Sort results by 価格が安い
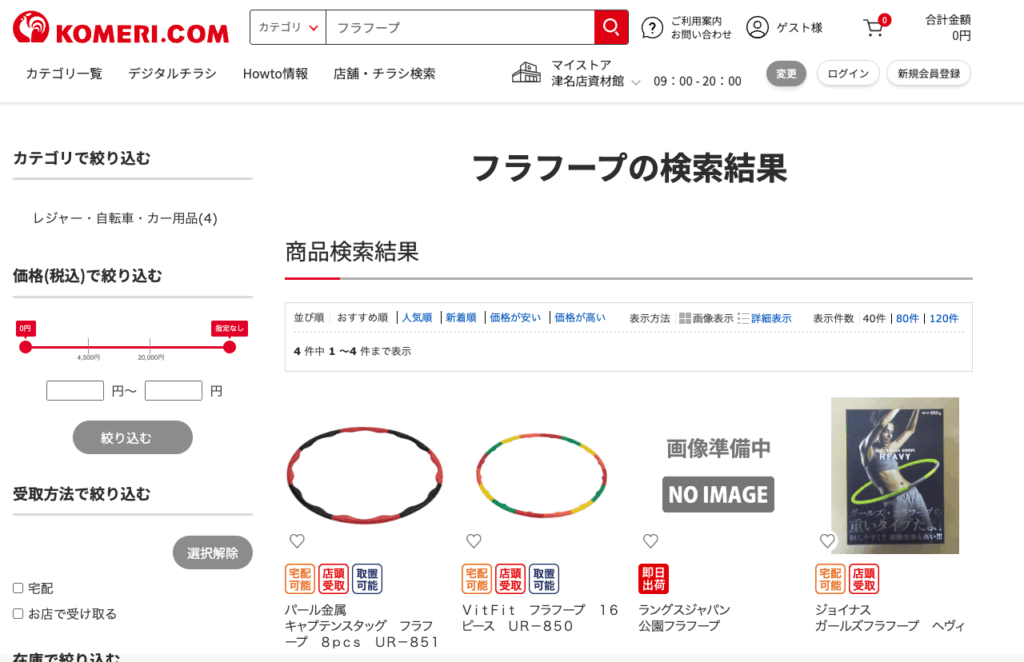1024x662 pixels. coord(515,318)
